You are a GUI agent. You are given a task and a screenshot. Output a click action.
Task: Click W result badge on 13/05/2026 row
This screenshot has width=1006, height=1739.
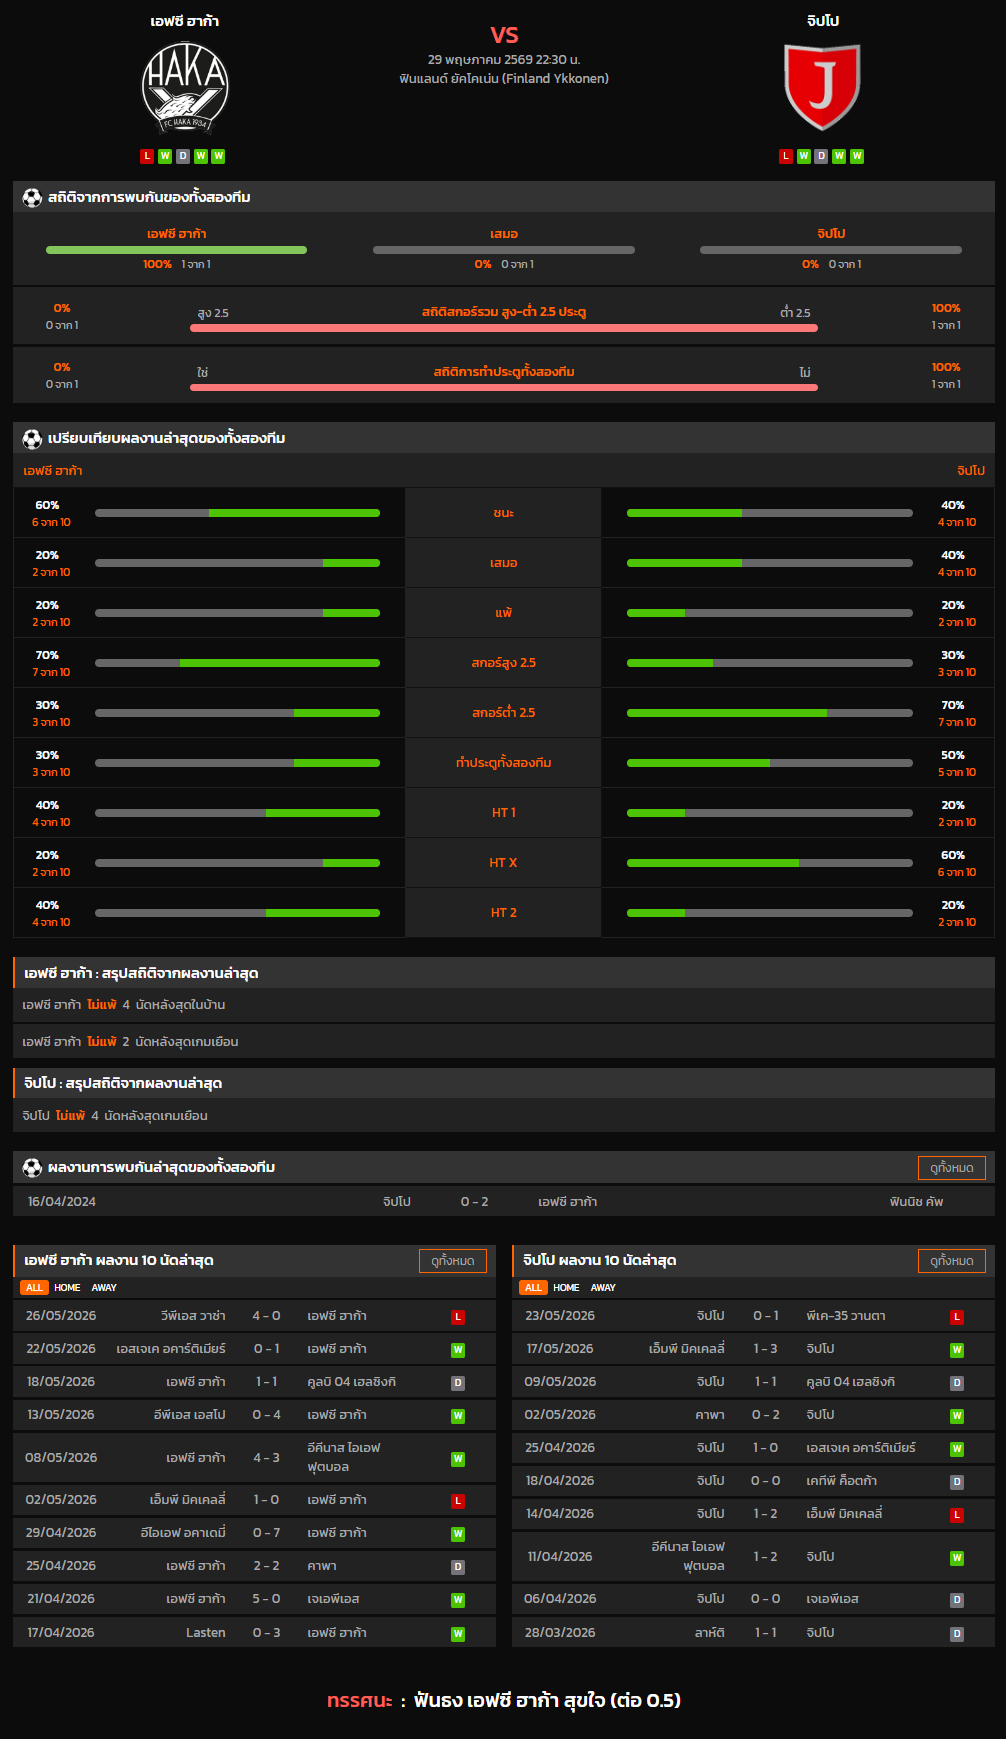coord(458,1416)
